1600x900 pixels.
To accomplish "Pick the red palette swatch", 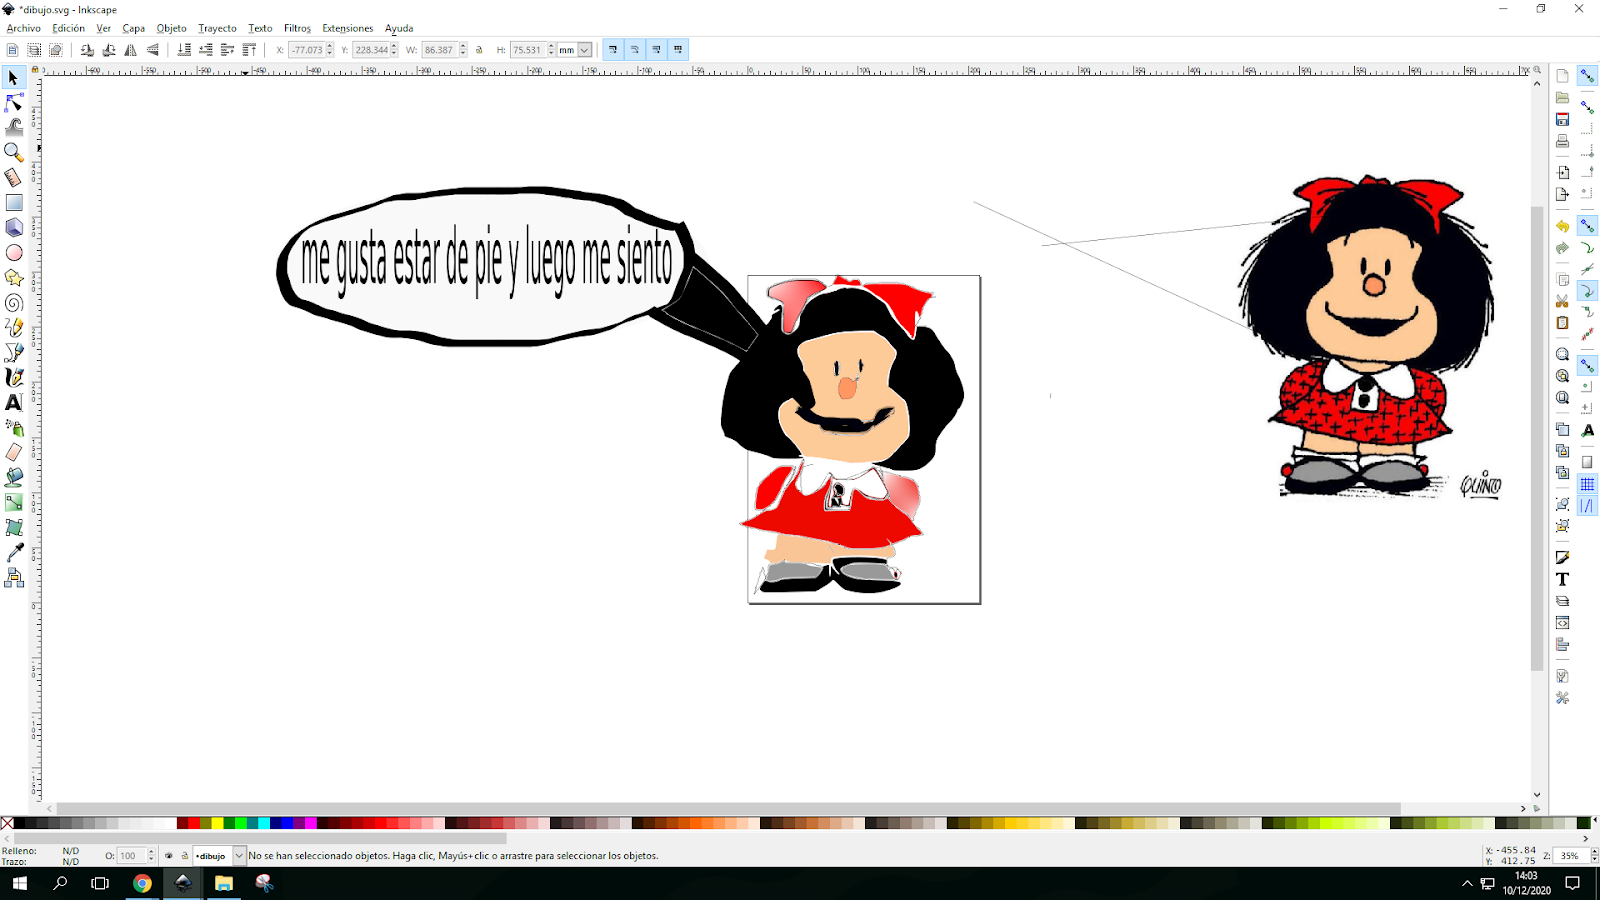I will coord(193,824).
